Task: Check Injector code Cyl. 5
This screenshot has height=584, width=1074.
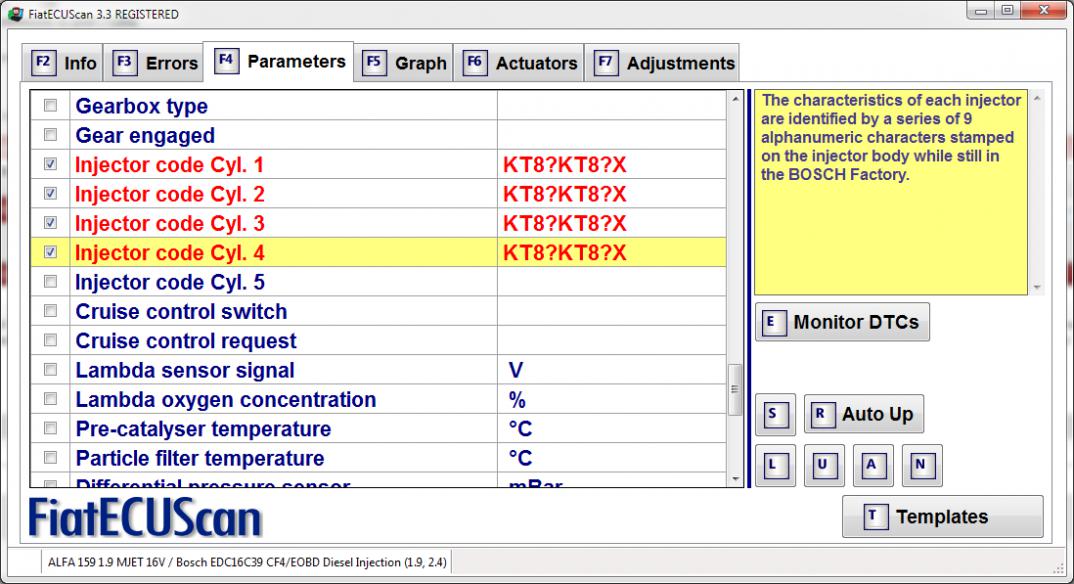Action: point(50,281)
